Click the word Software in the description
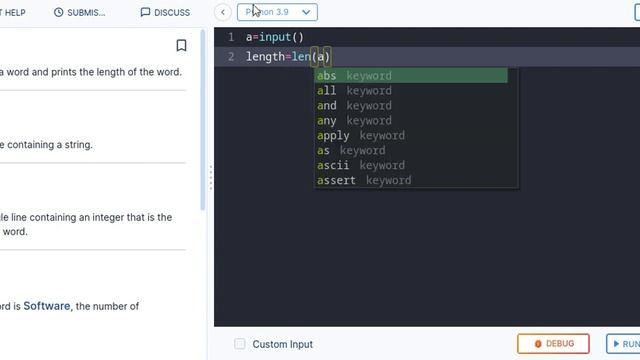640x360 pixels. point(47,306)
